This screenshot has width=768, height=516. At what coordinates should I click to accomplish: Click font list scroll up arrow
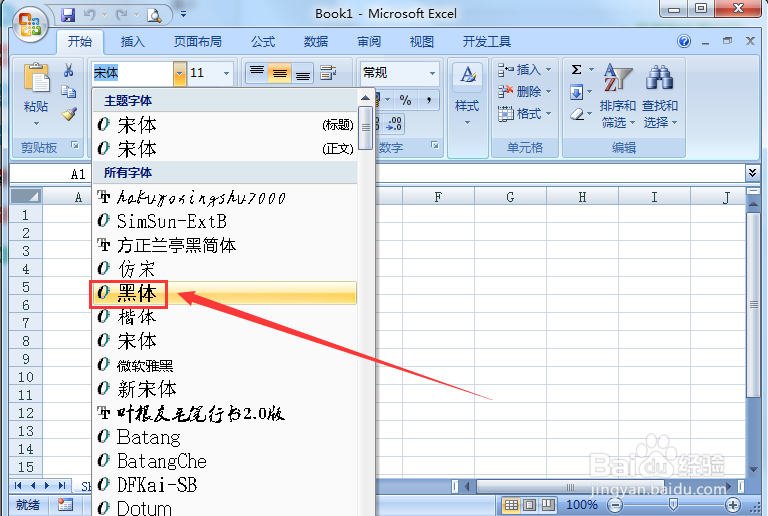point(365,98)
